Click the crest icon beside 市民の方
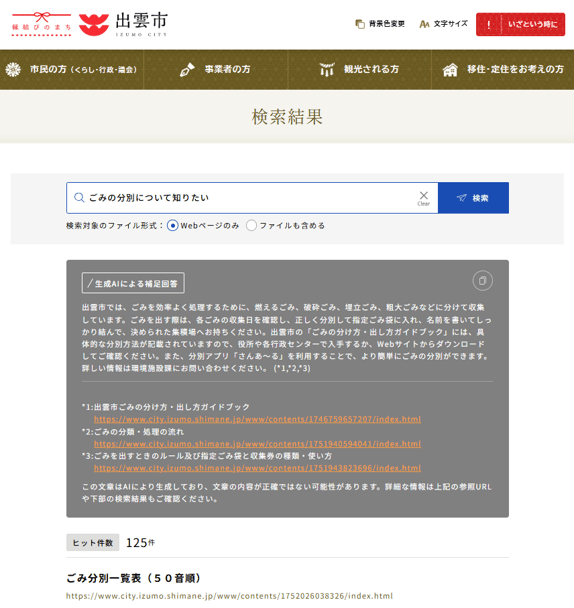Viewport: 574px width, 608px height. [x=13, y=70]
